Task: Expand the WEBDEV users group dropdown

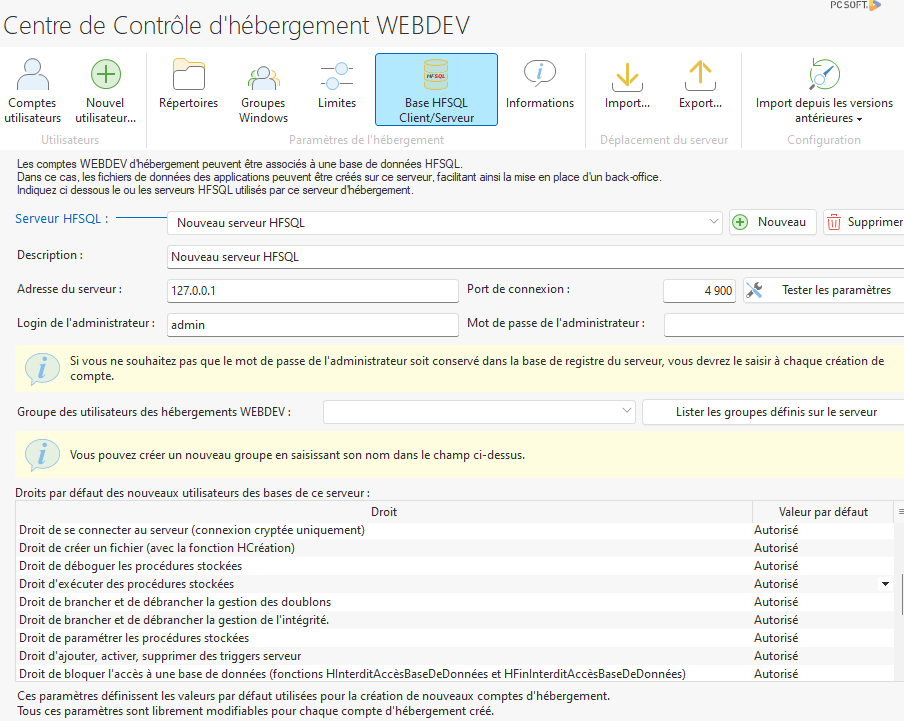Action: [626, 411]
